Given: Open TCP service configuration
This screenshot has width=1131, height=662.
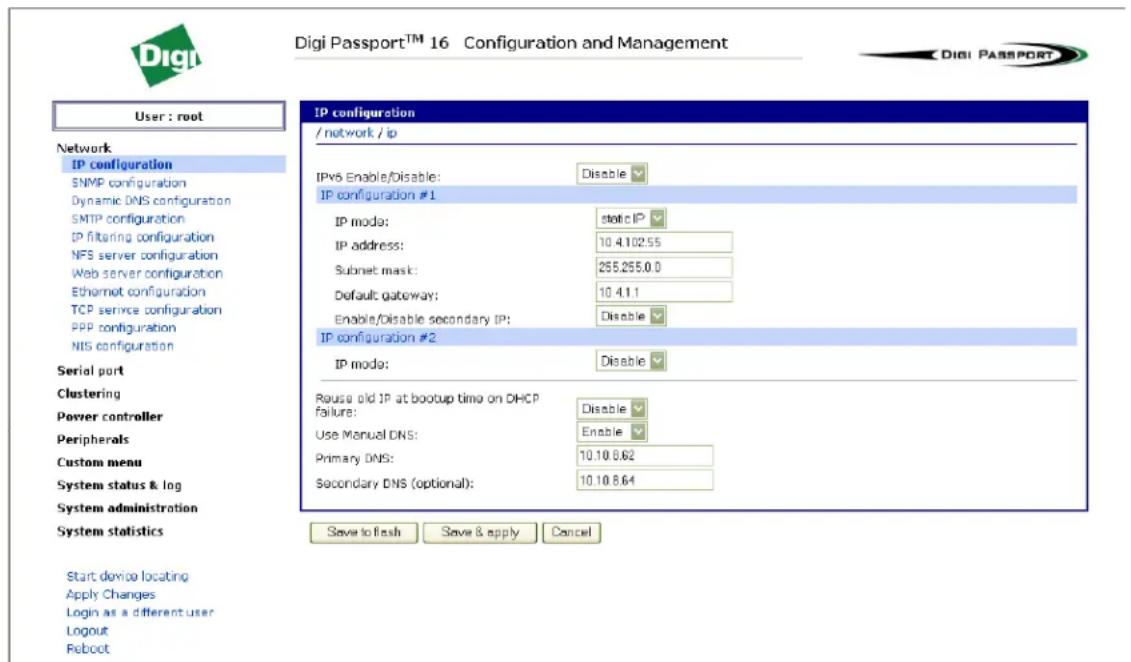Looking at the screenshot, I should [146, 310].
